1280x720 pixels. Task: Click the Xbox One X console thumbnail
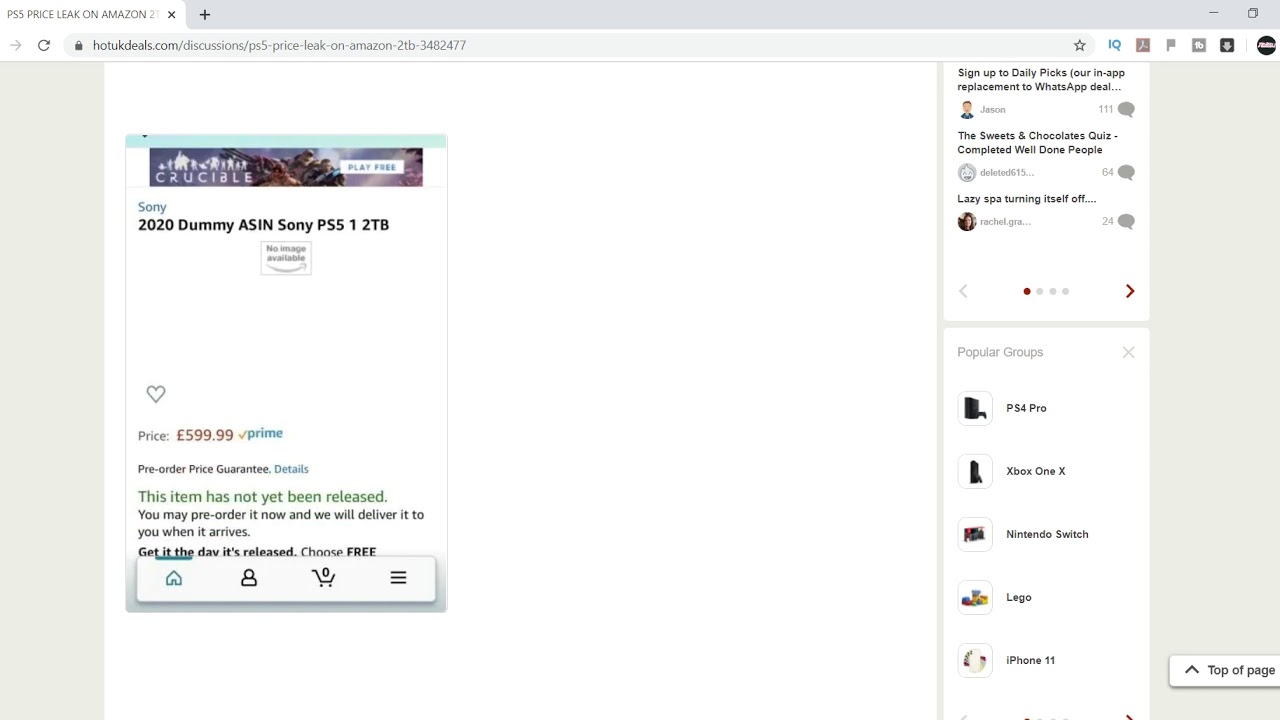(975, 471)
